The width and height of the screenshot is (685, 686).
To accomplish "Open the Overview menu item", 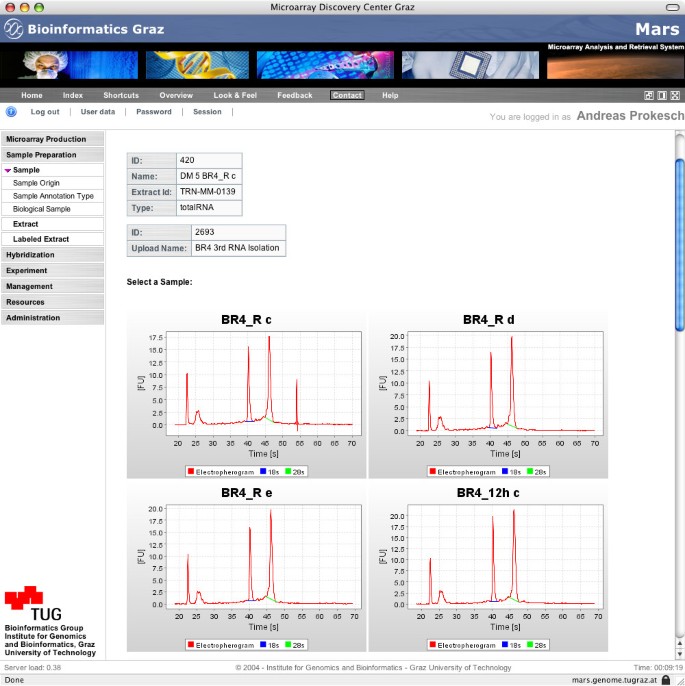I will tap(176, 95).
